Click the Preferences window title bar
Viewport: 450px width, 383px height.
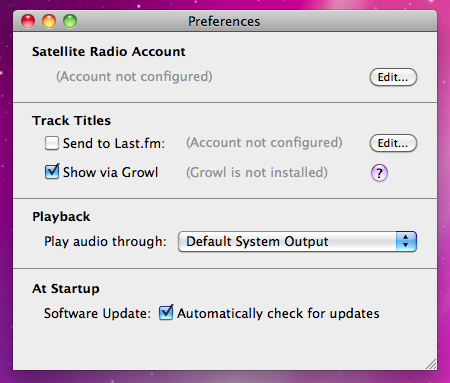(225, 21)
